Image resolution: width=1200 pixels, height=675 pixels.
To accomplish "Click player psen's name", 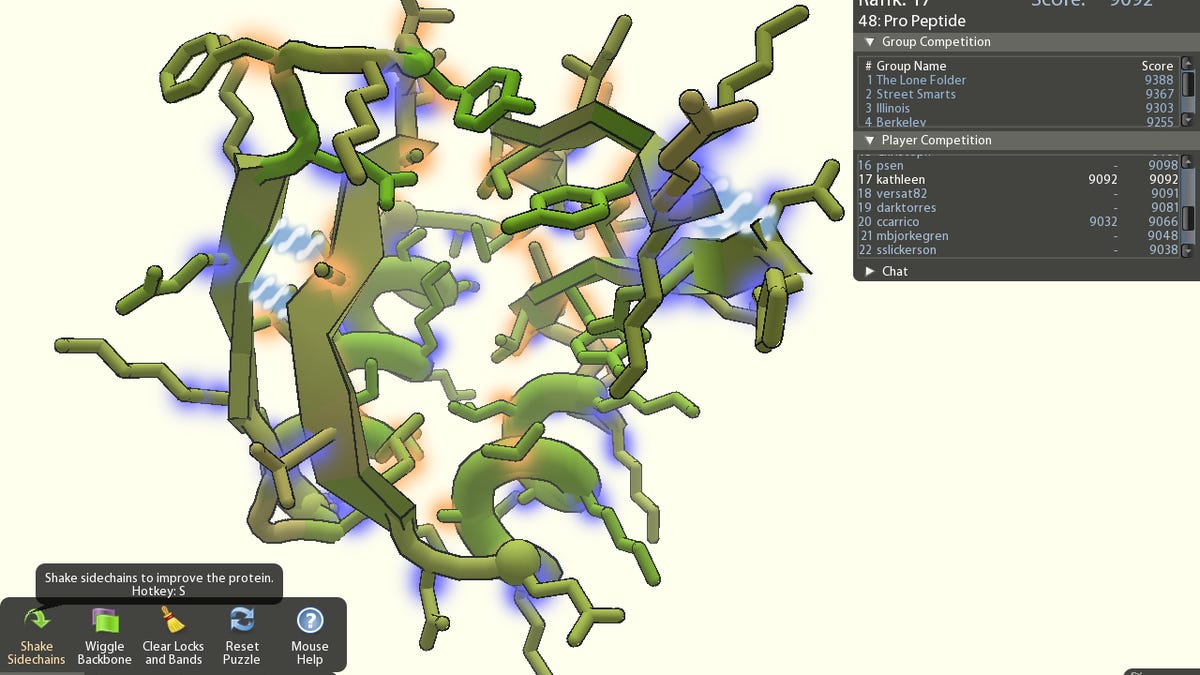I will tap(889, 165).
